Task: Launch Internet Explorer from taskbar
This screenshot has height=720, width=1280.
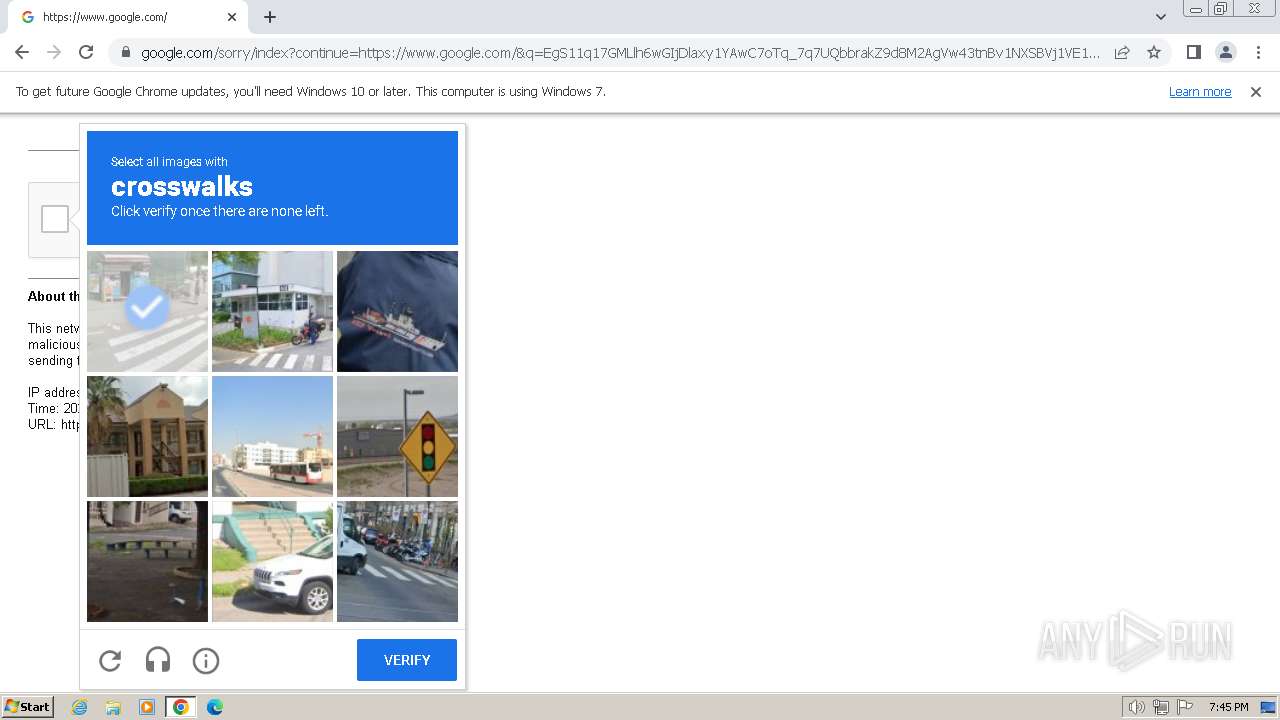Action: (x=80, y=707)
